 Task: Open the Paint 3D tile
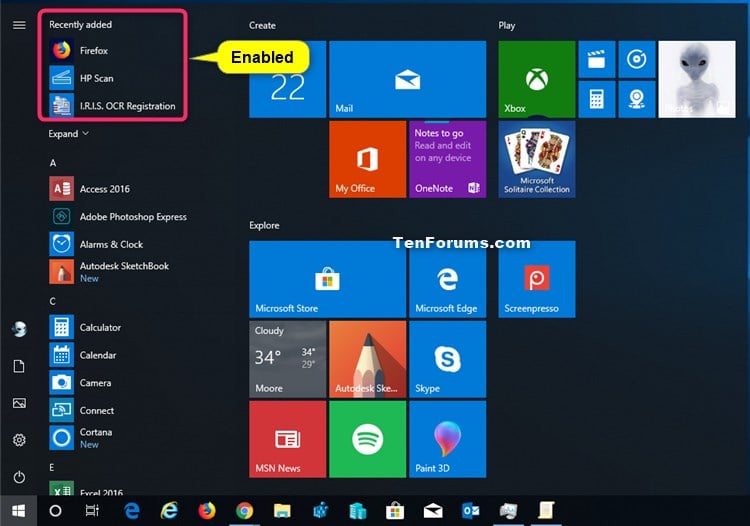(448, 439)
